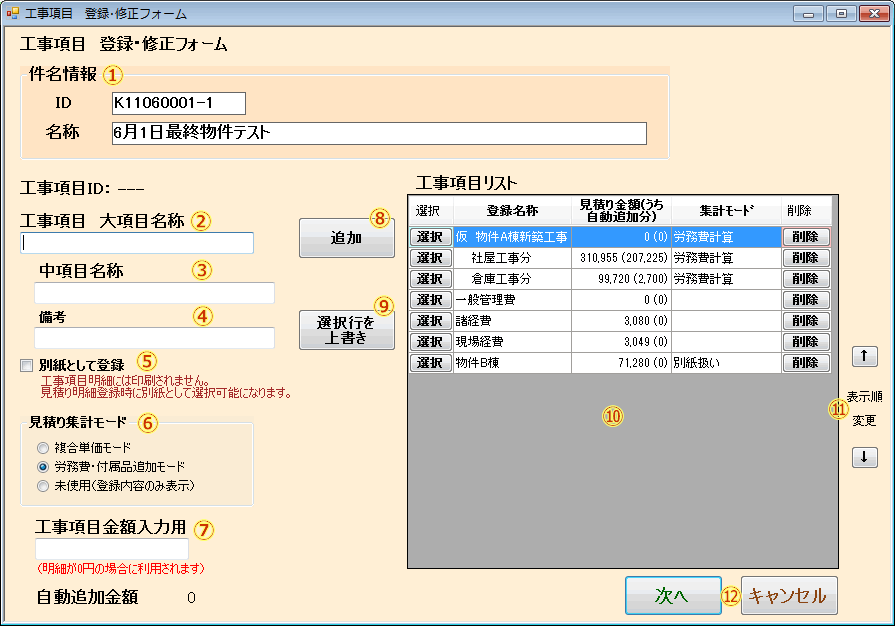The width and height of the screenshot is (895, 626).
Task: Delete the 倉庫工事分 row
Action: [806, 279]
